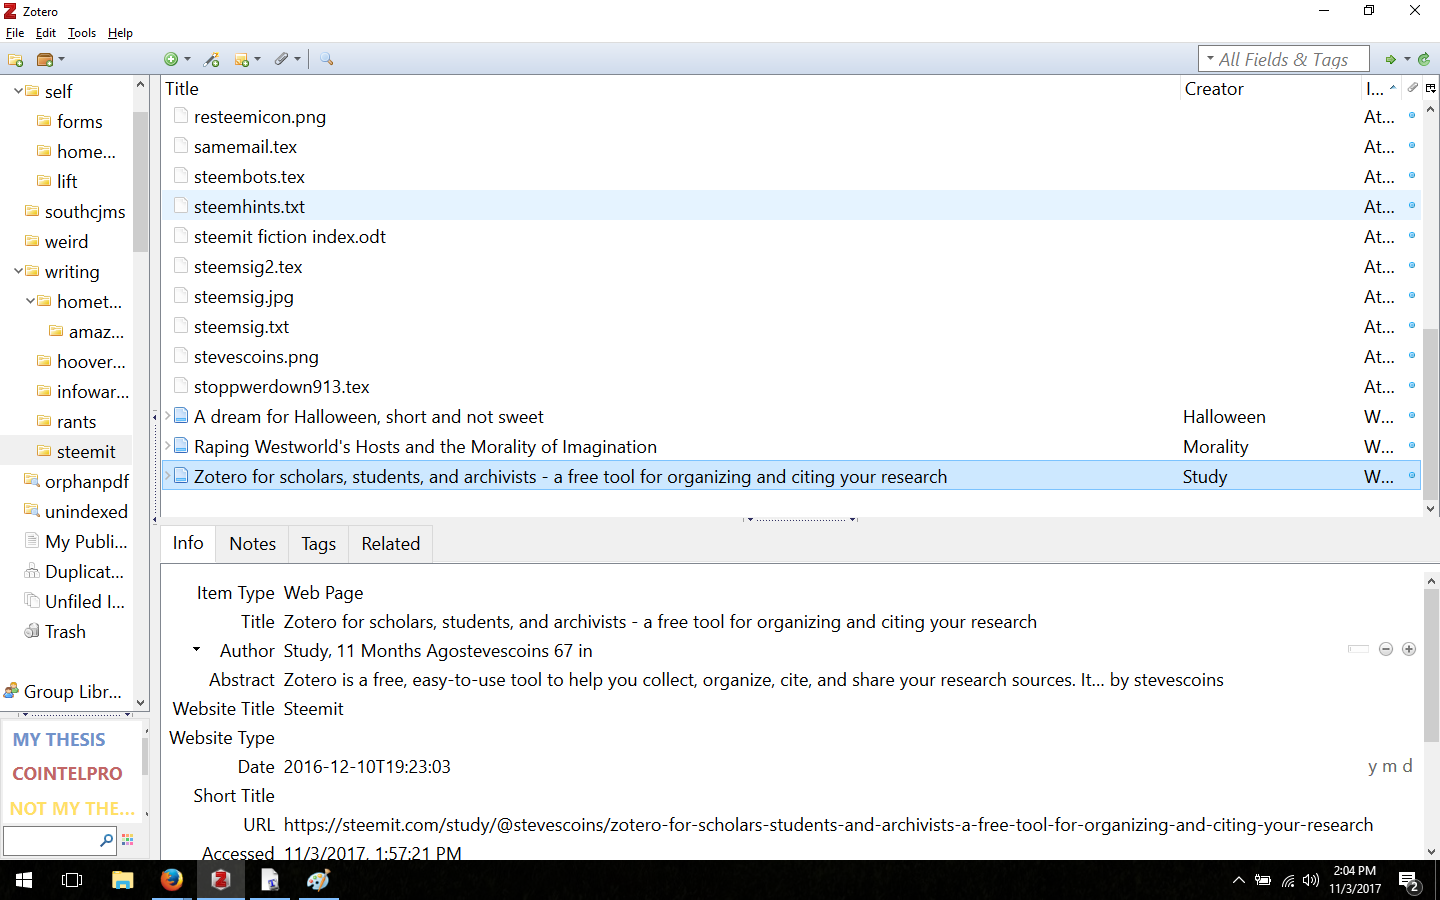Select the steemhints.txt item row

[790, 206]
